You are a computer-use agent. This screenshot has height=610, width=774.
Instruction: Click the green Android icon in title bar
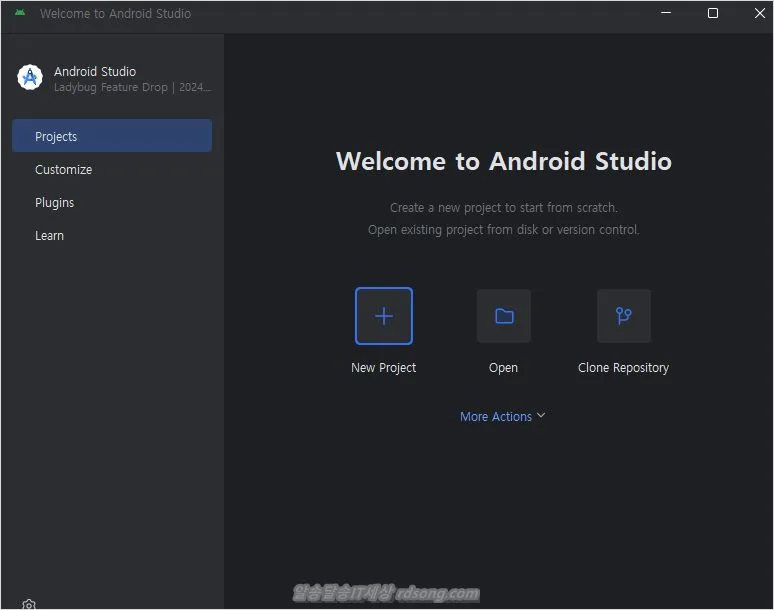20,14
